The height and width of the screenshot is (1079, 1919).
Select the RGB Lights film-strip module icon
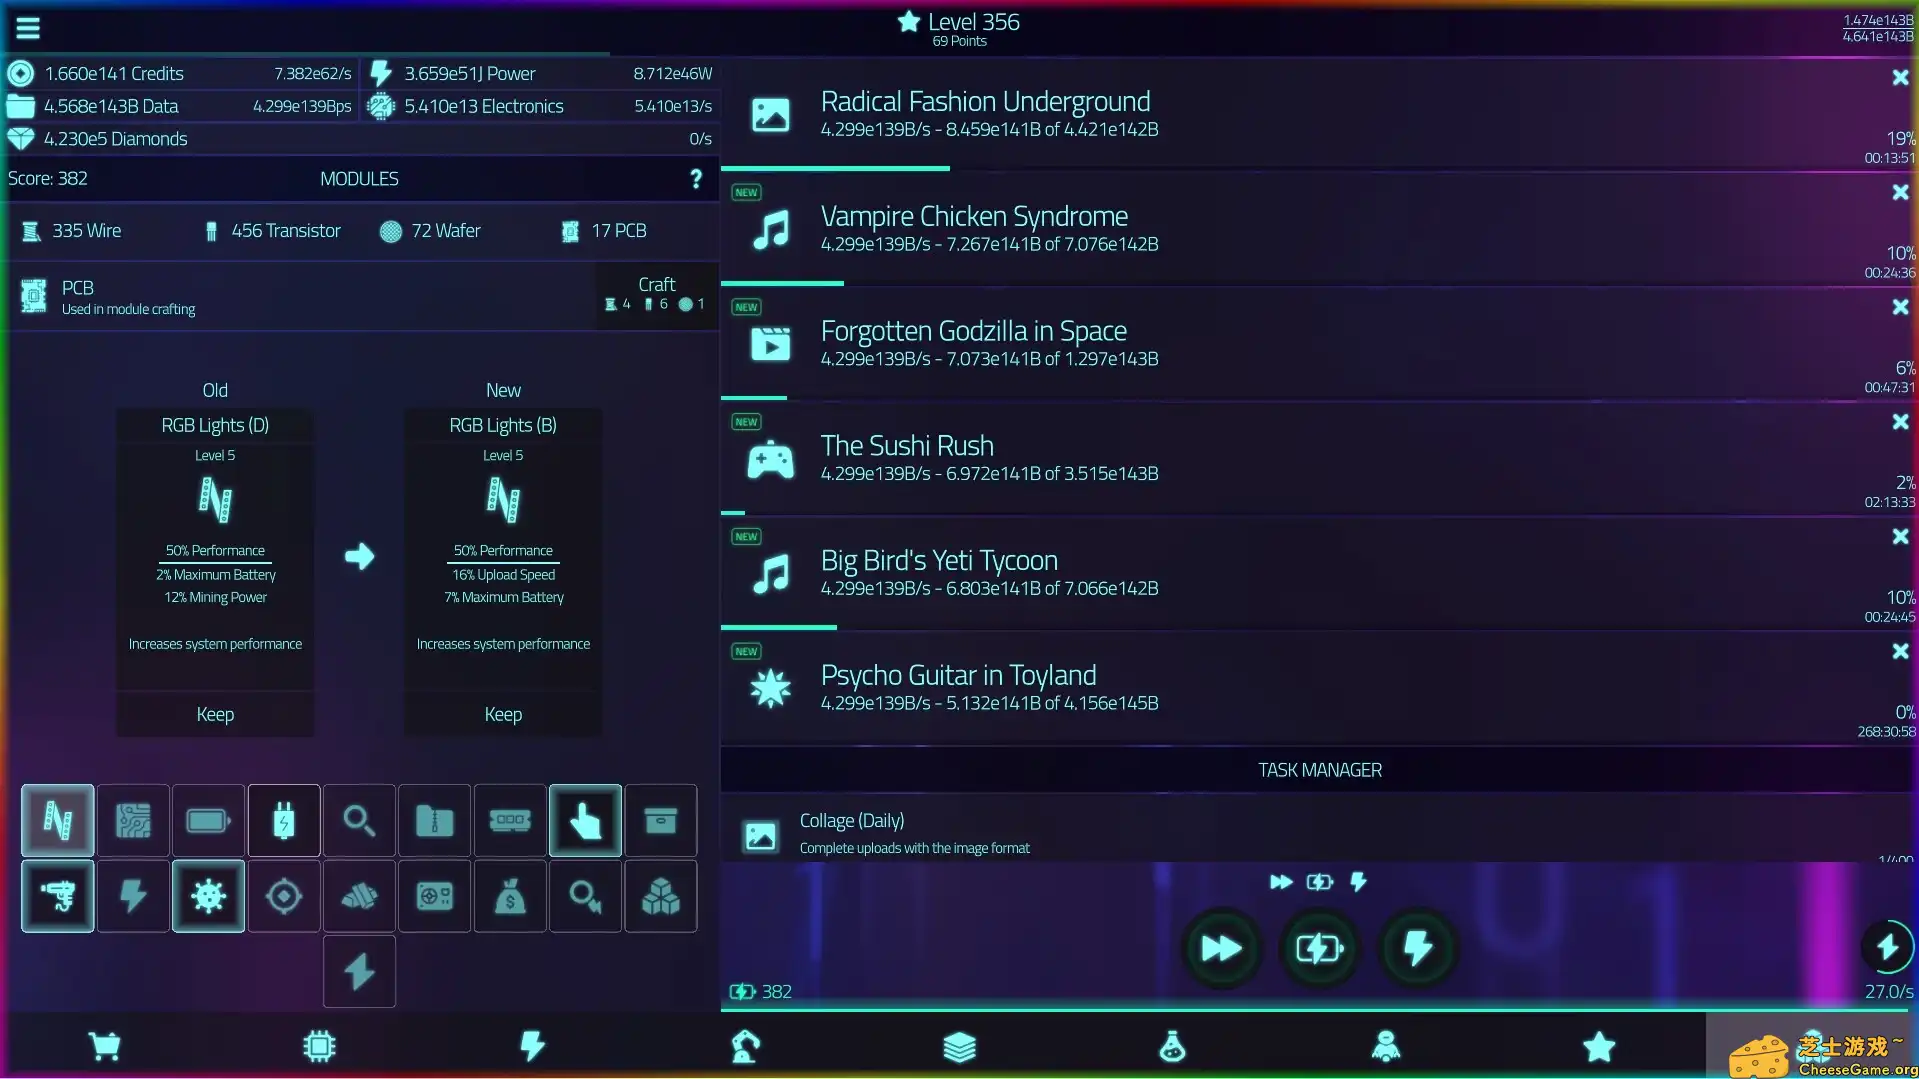tap(57, 820)
